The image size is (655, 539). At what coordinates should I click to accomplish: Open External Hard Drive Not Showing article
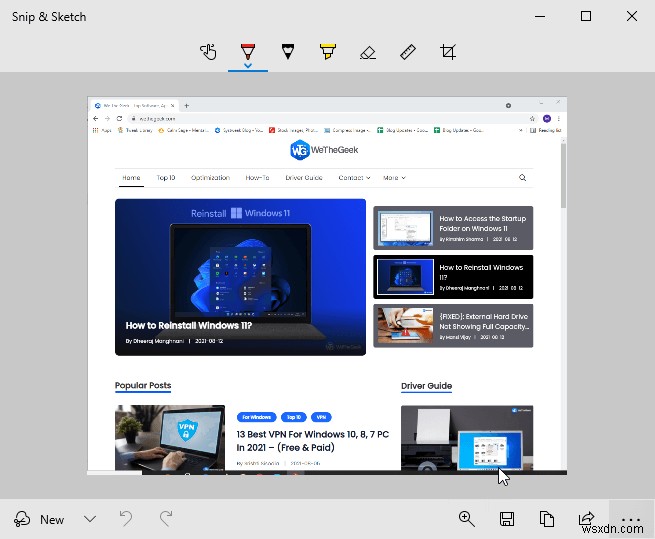(x=453, y=326)
